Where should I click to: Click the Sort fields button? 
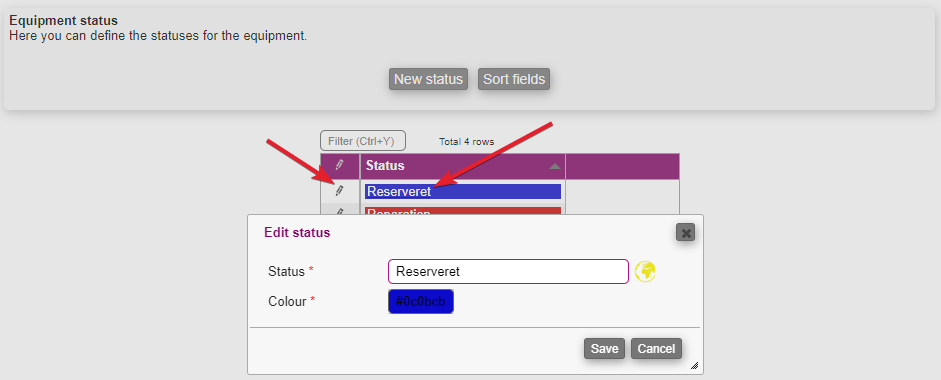(x=514, y=79)
